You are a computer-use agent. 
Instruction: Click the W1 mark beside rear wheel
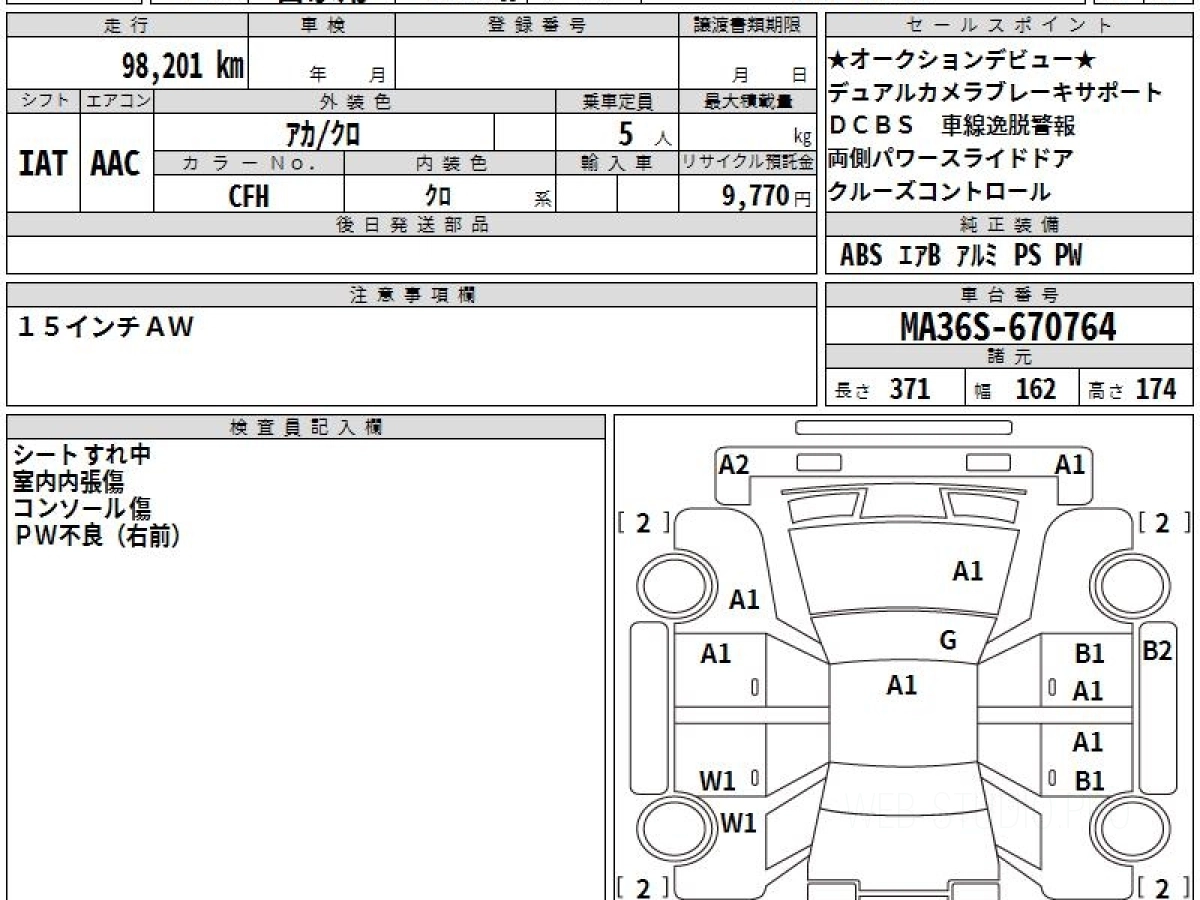[x=738, y=823]
